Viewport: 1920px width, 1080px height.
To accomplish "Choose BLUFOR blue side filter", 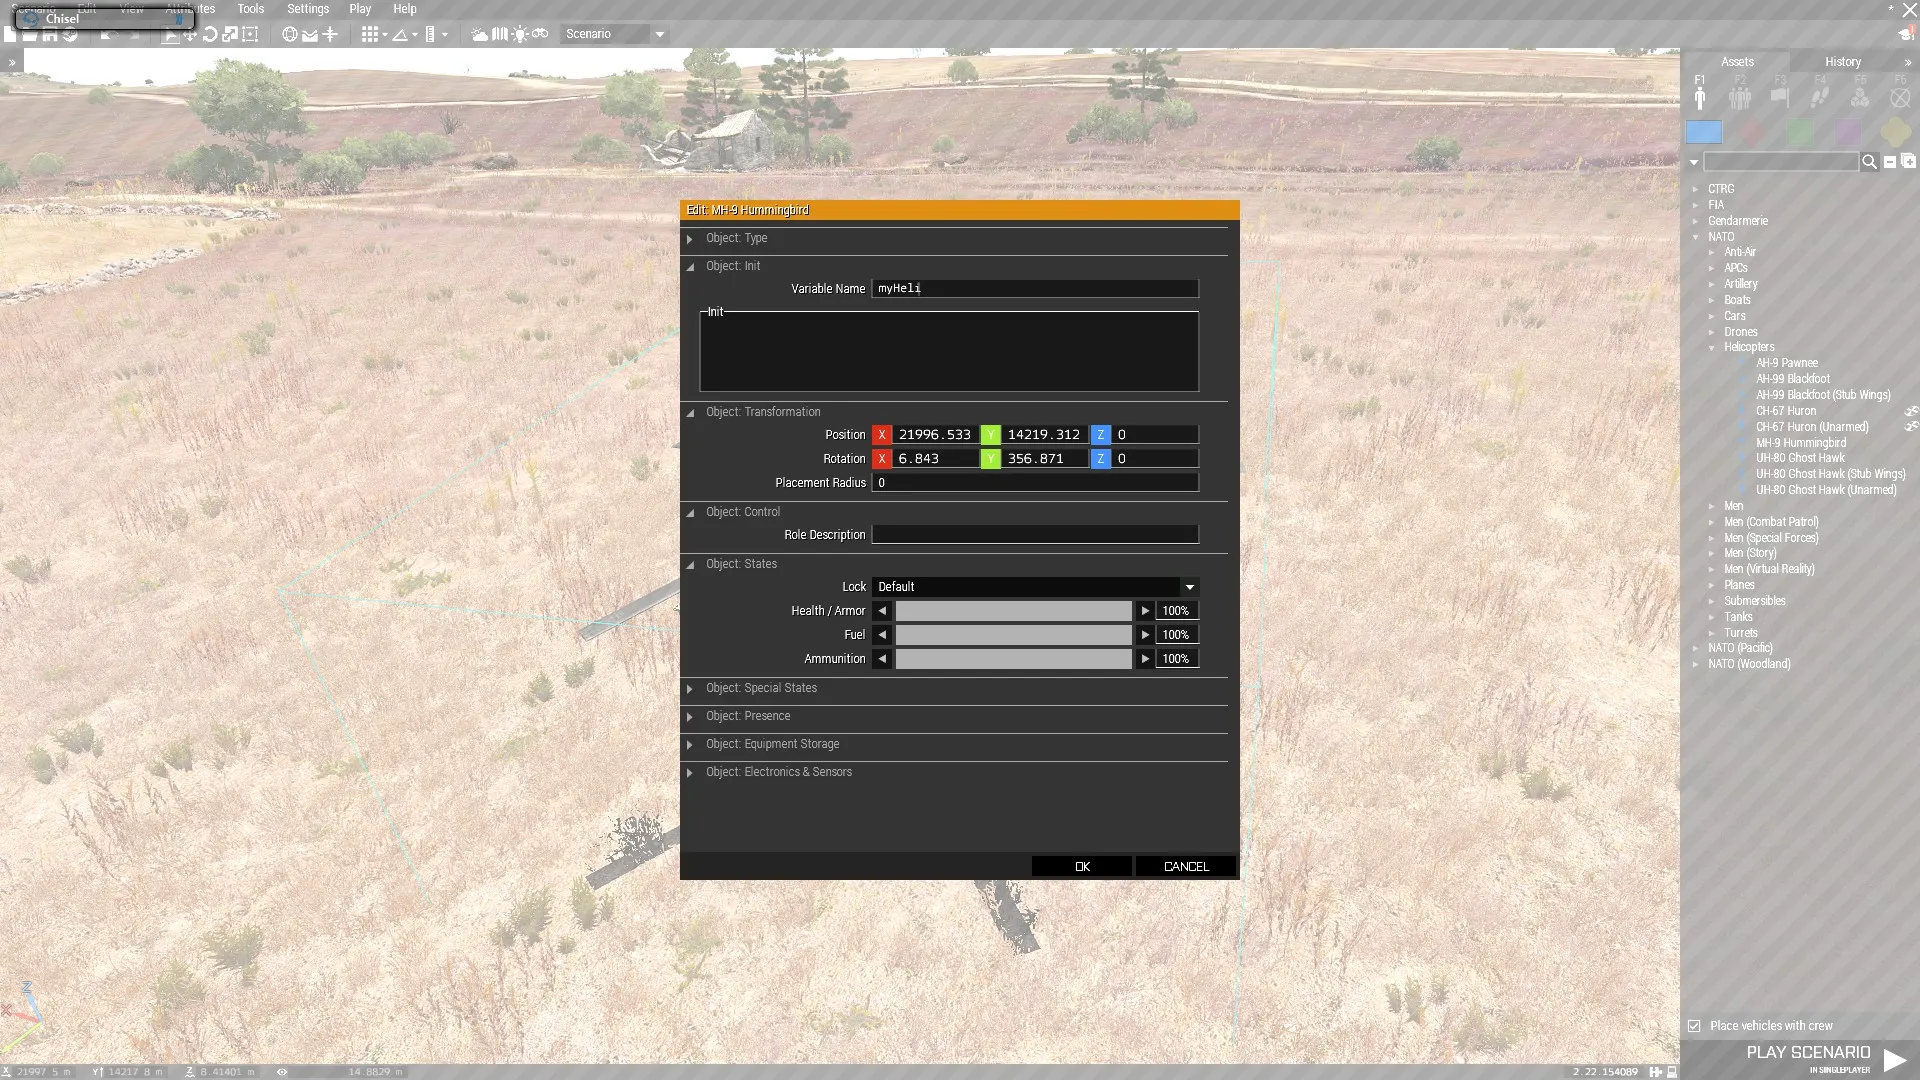I will (x=1704, y=132).
